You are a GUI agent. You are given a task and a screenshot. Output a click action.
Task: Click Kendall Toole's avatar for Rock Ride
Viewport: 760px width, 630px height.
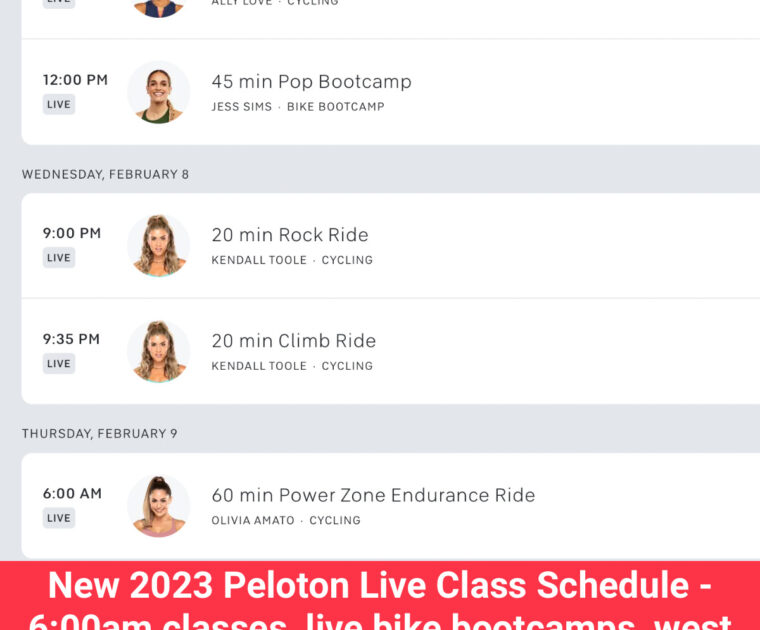pyautogui.click(x=158, y=245)
